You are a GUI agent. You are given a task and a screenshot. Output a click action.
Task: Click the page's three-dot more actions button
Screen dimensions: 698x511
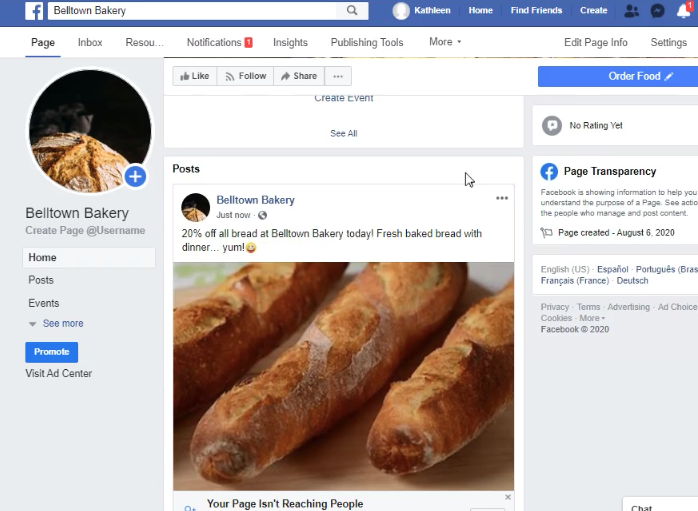tap(338, 76)
